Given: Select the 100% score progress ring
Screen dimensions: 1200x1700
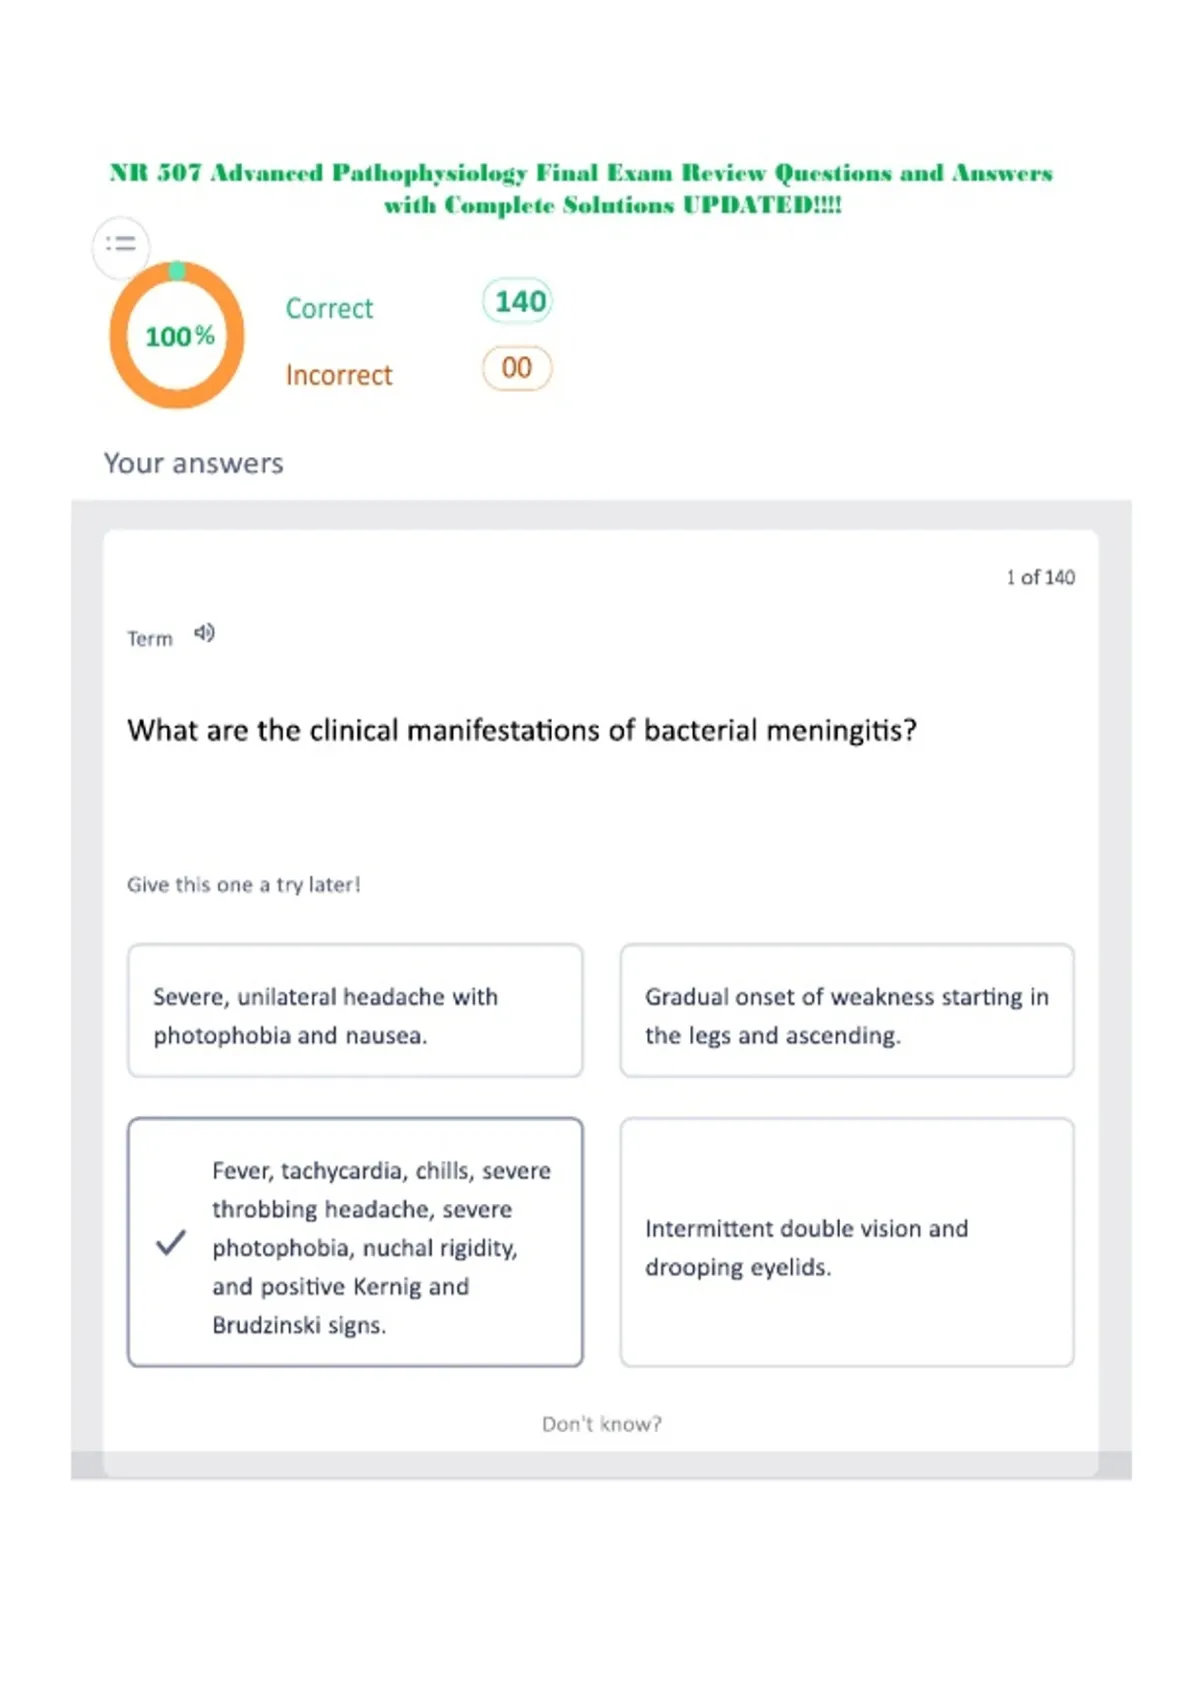Looking at the screenshot, I should 177,335.
